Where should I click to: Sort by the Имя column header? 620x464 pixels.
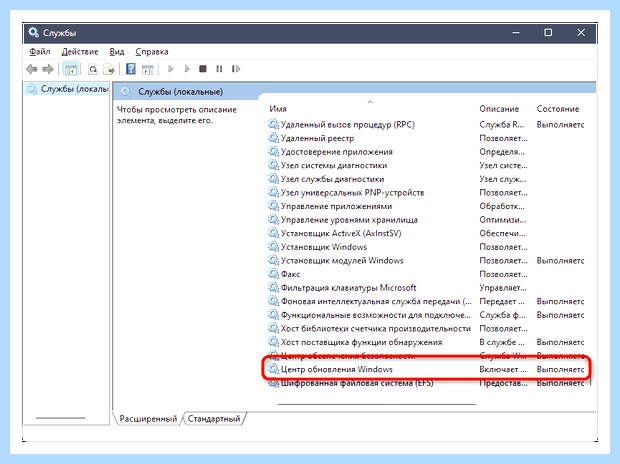pos(278,109)
